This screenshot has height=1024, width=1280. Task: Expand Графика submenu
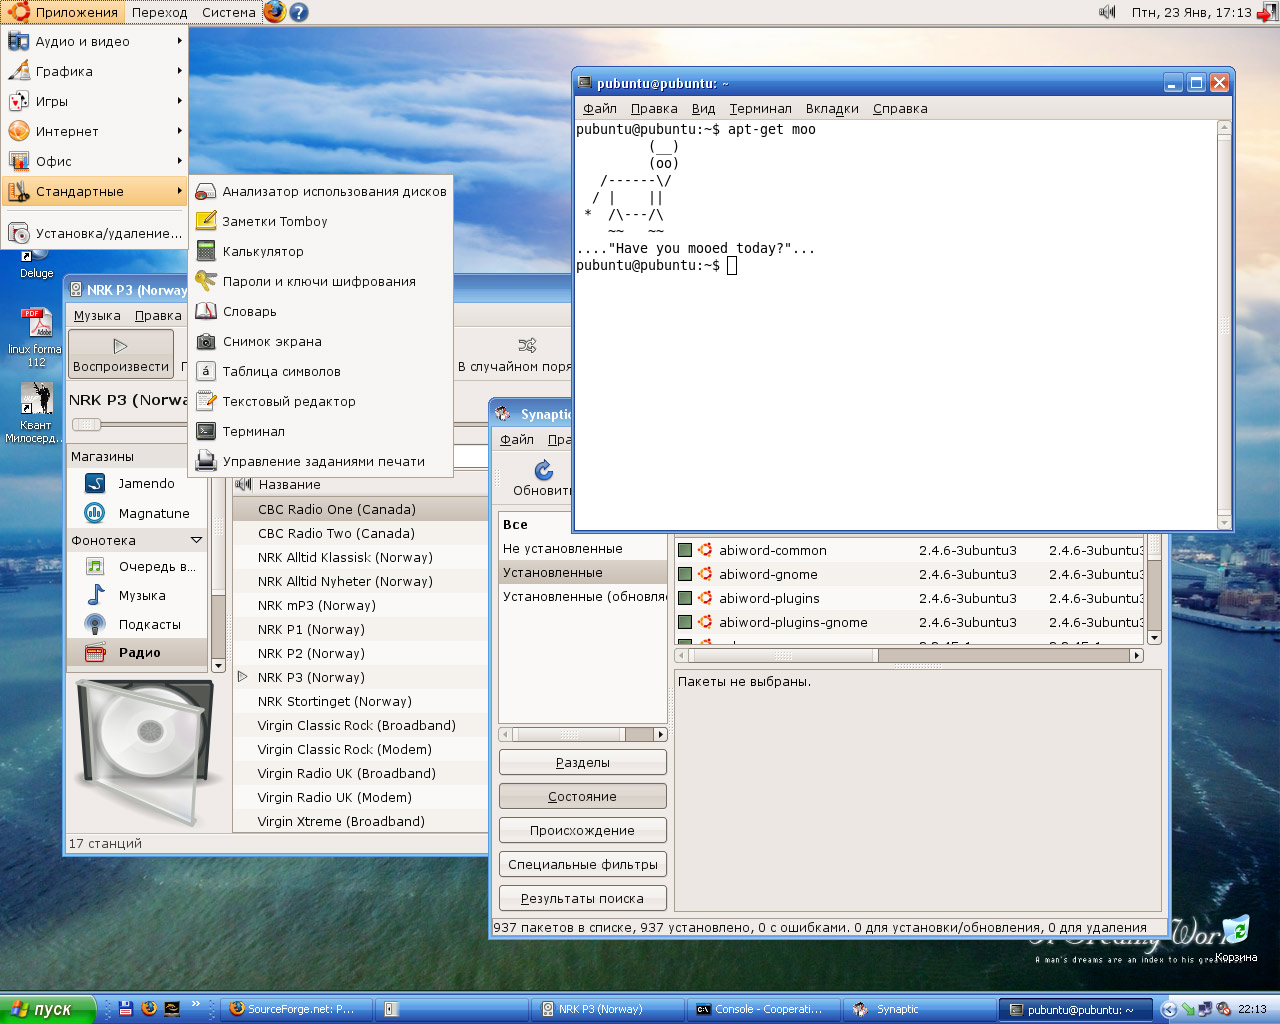pyautogui.click(x=94, y=71)
